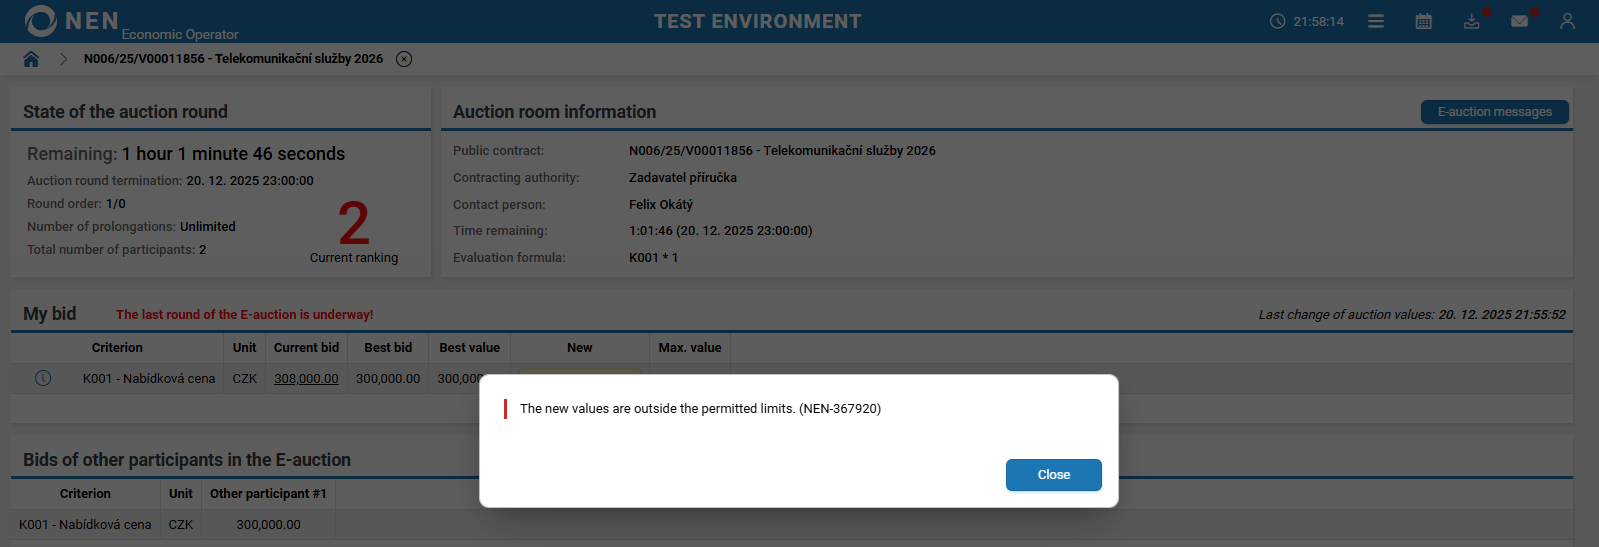Screen dimensions: 1599x547
Task: Click the Other participant #1 column header
Action: pos(268,494)
